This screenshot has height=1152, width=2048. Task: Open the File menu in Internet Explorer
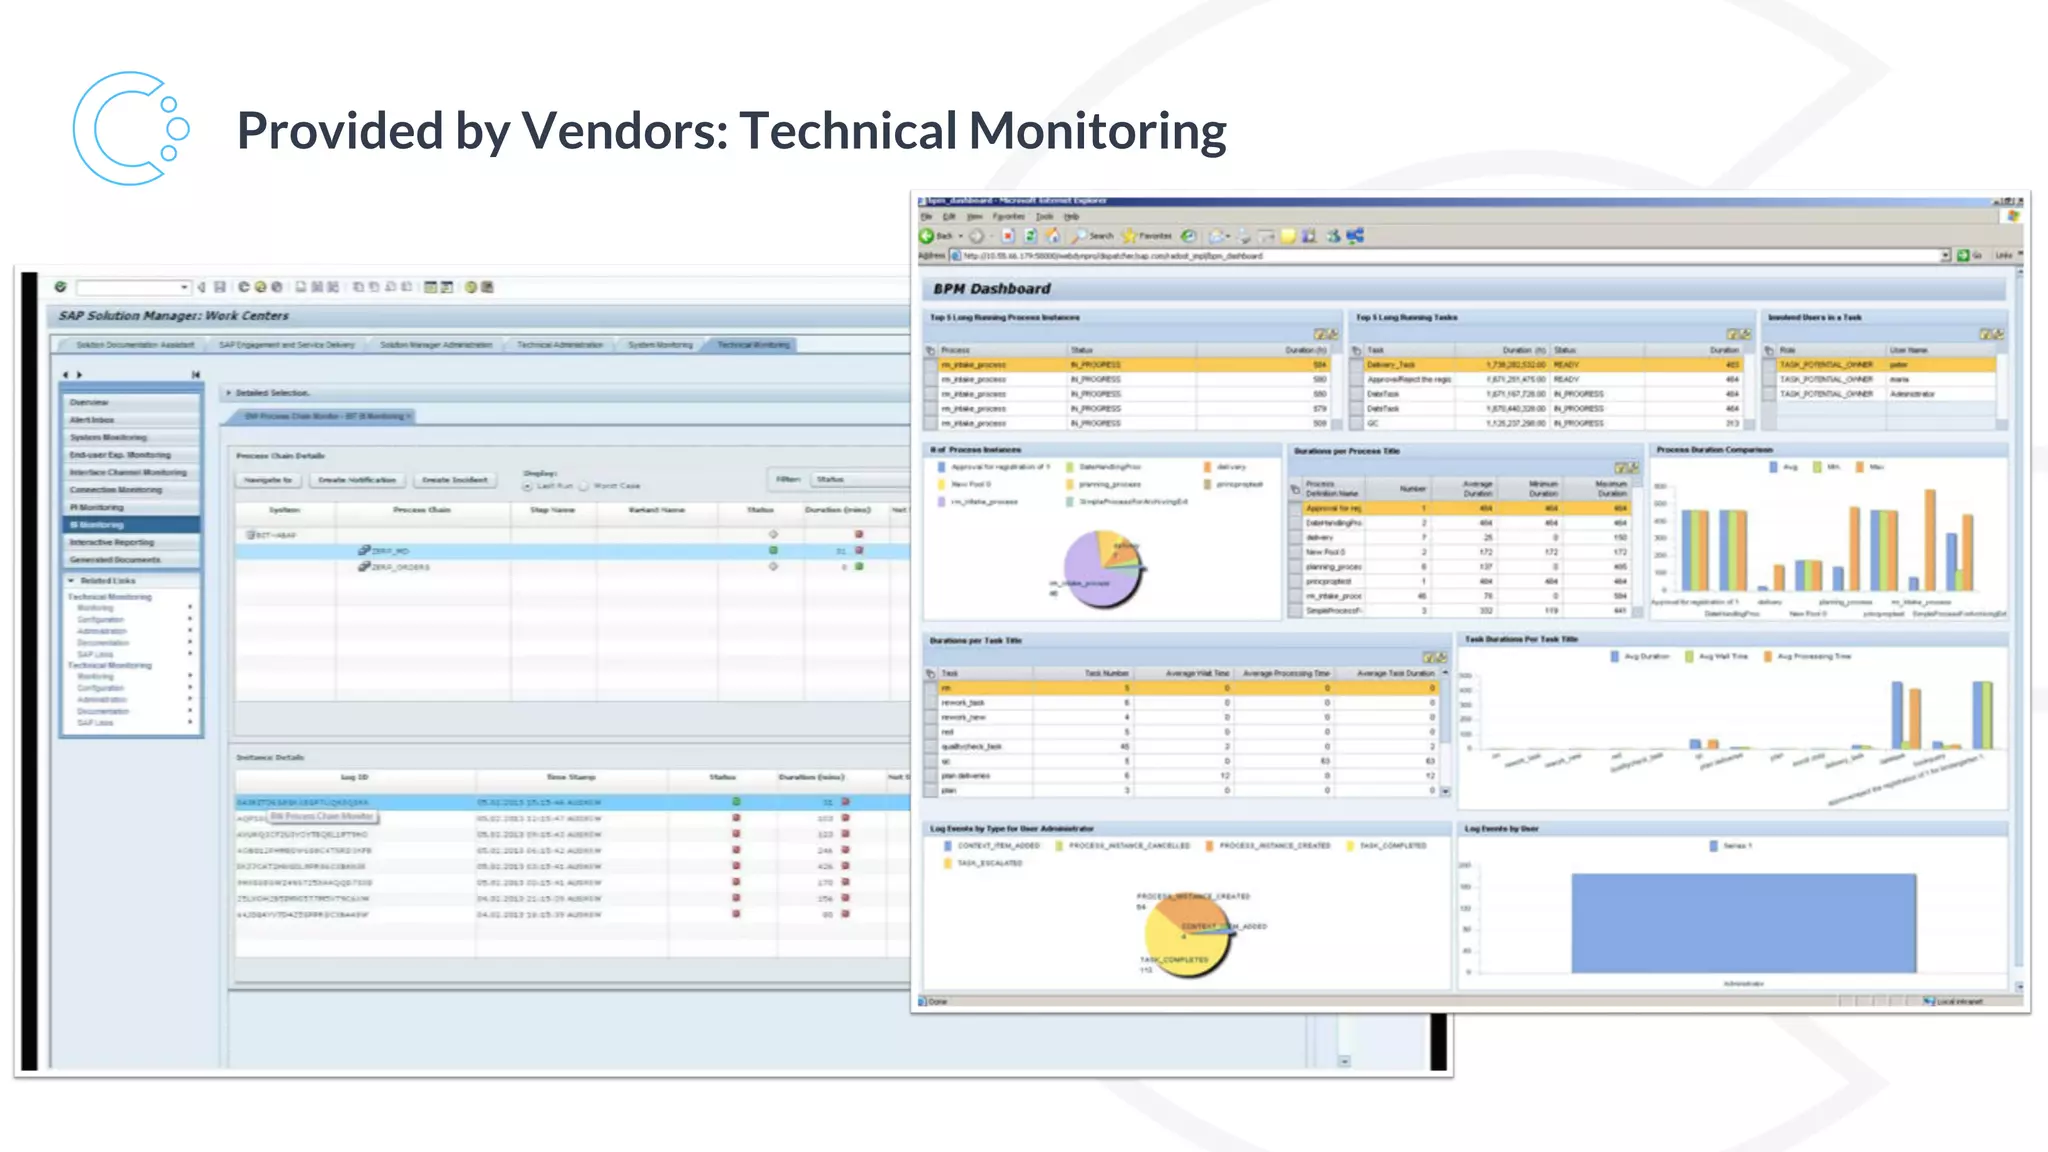coord(926,216)
